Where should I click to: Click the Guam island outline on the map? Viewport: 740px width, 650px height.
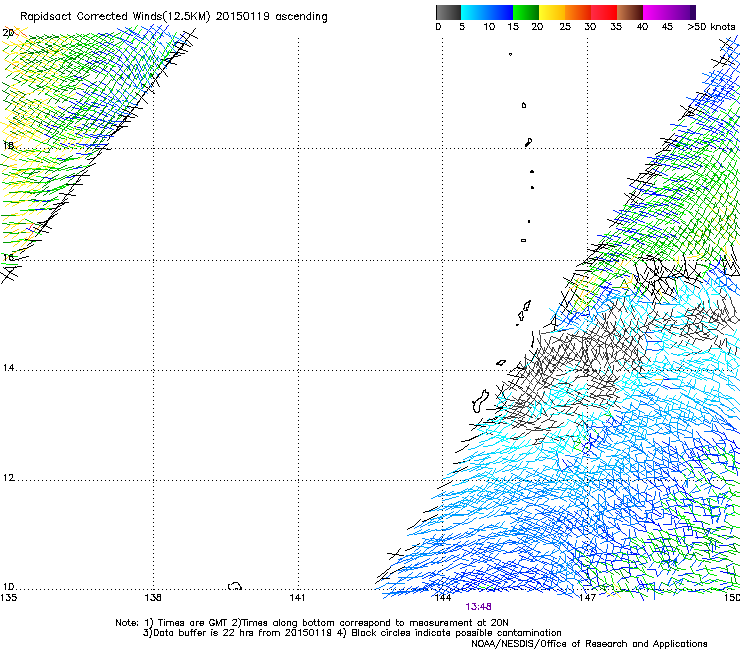(480, 401)
